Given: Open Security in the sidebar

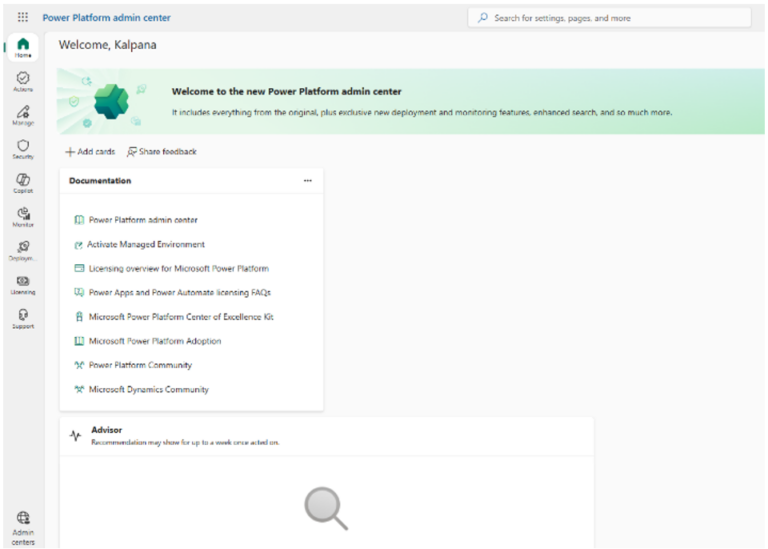Looking at the screenshot, I should point(23,149).
